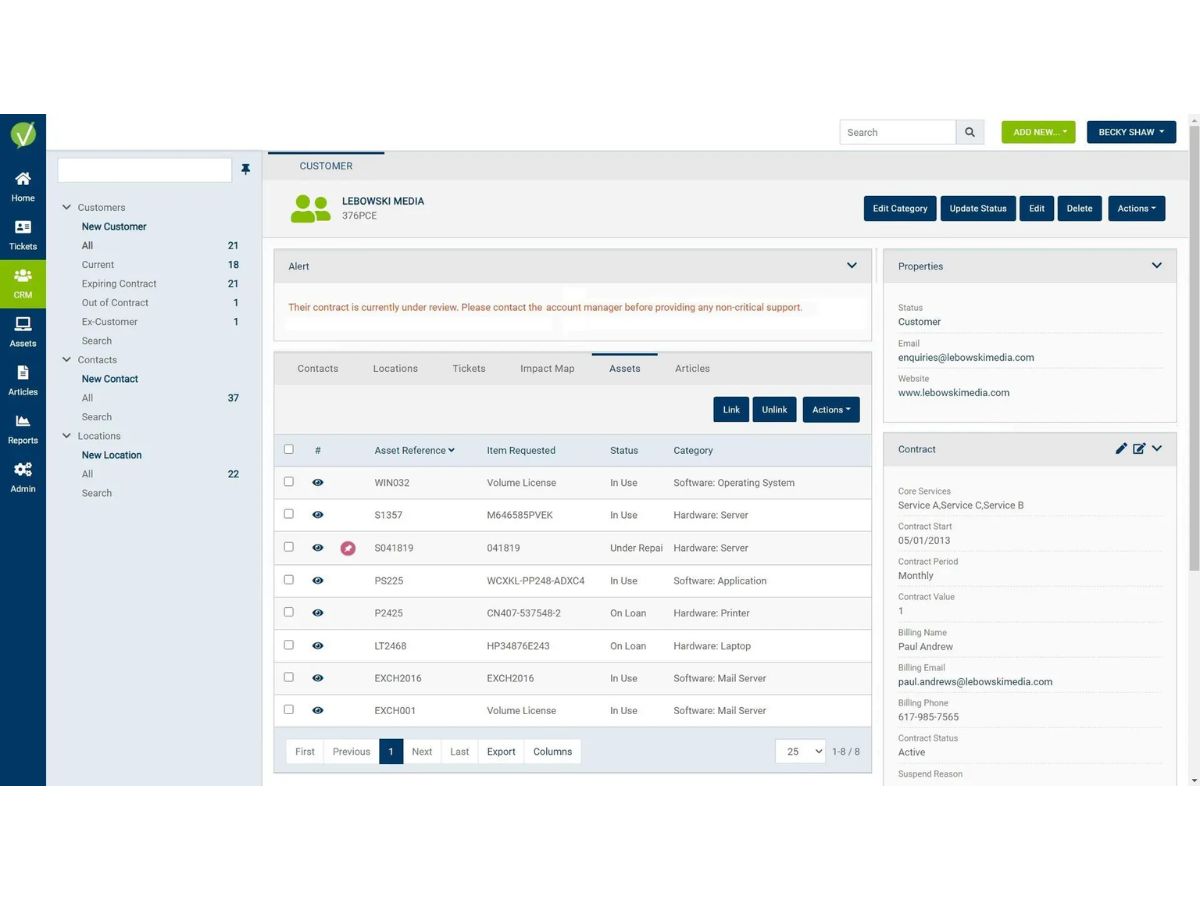View asset S041819 via eye icon

pos(318,548)
